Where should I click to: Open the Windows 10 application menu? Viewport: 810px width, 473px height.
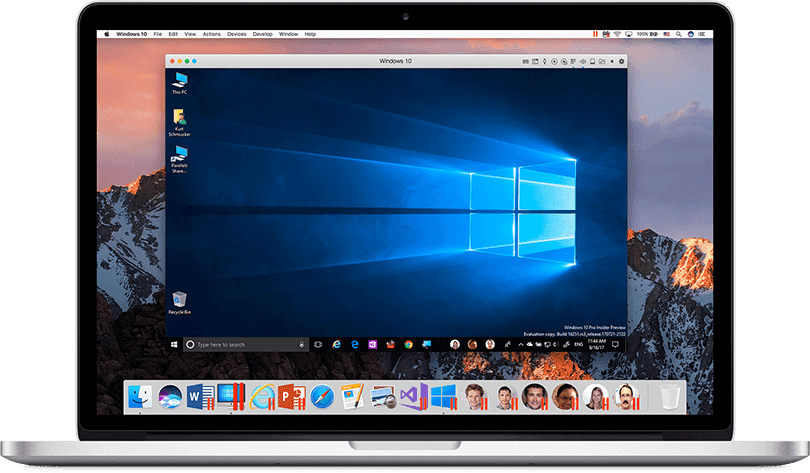(x=131, y=34)
